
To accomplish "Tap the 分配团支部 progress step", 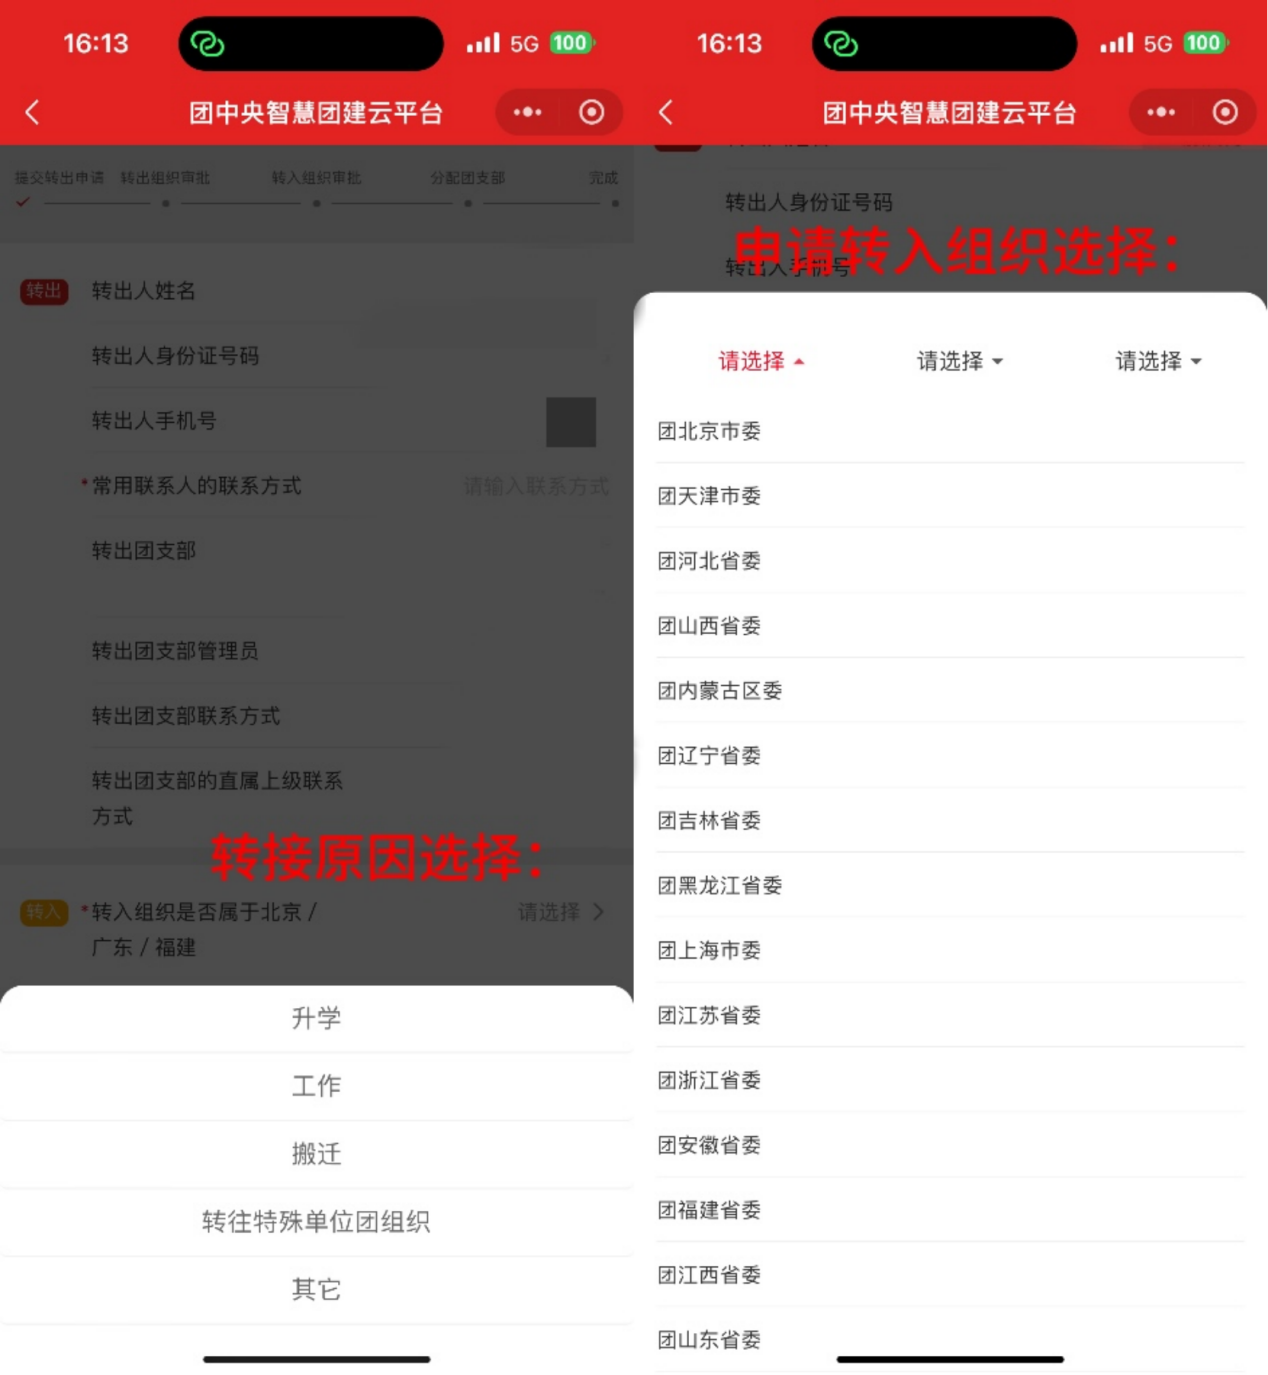I will click(467, 178).
